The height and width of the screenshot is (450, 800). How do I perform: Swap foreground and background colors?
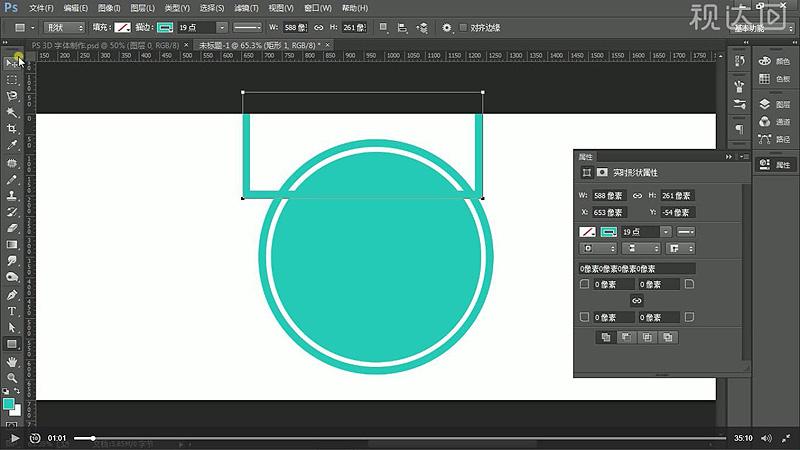pyautogui.click(x=17, y=391)
